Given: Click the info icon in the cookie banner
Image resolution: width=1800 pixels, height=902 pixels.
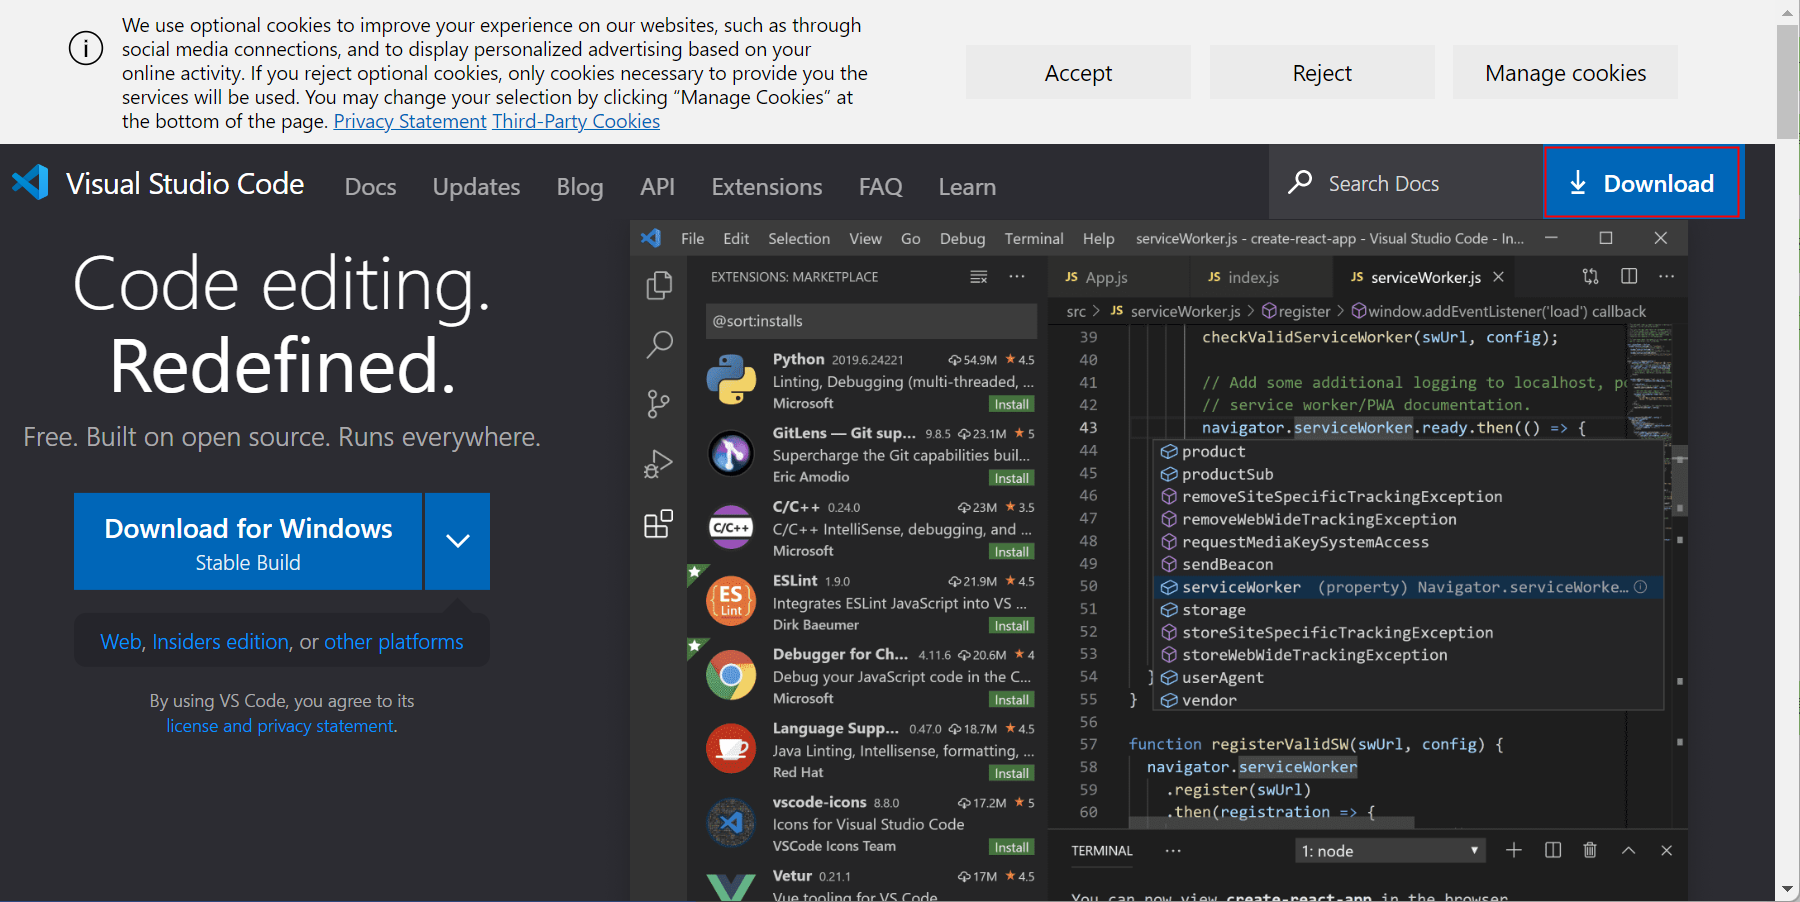Looking at the screenshot, I should [86, 48].
